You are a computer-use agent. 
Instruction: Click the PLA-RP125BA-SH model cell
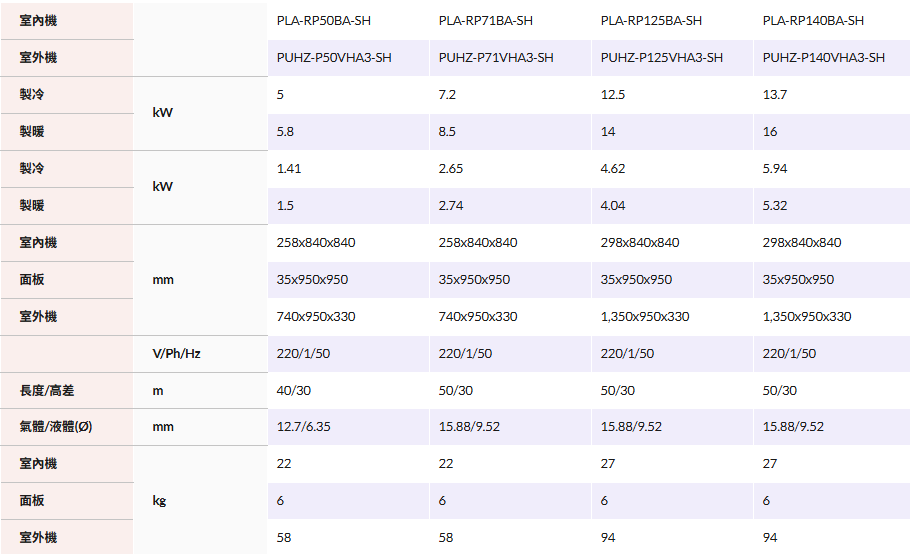[x=651, y=21]
